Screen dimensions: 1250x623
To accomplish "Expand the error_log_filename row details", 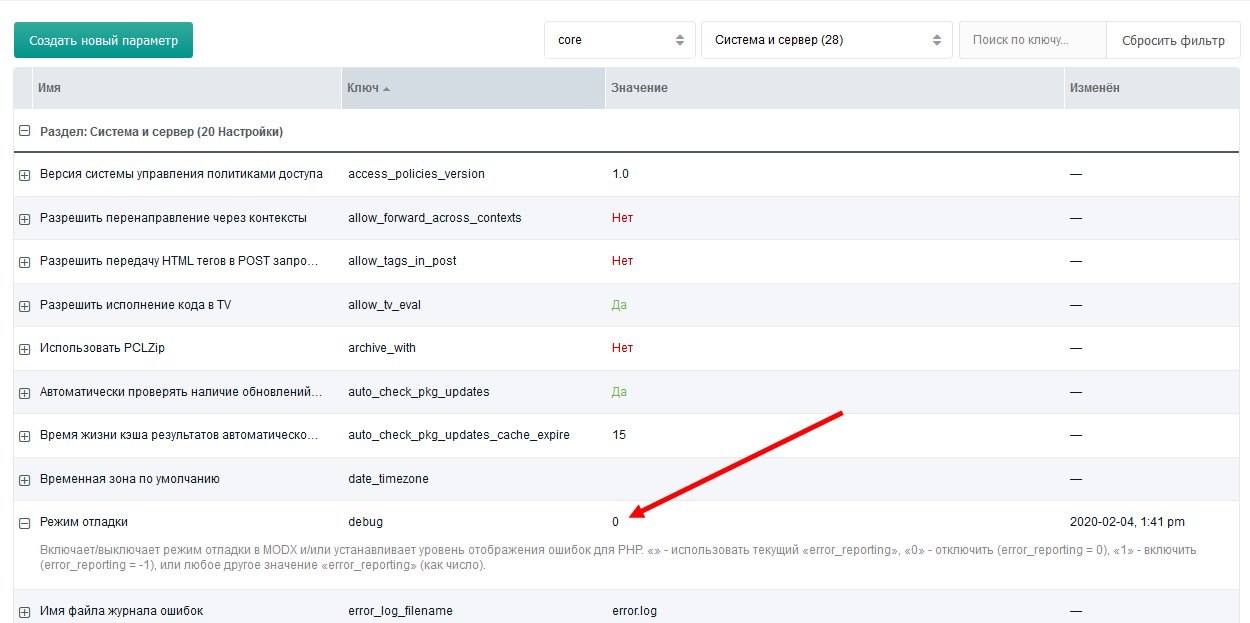I will 25,611.
